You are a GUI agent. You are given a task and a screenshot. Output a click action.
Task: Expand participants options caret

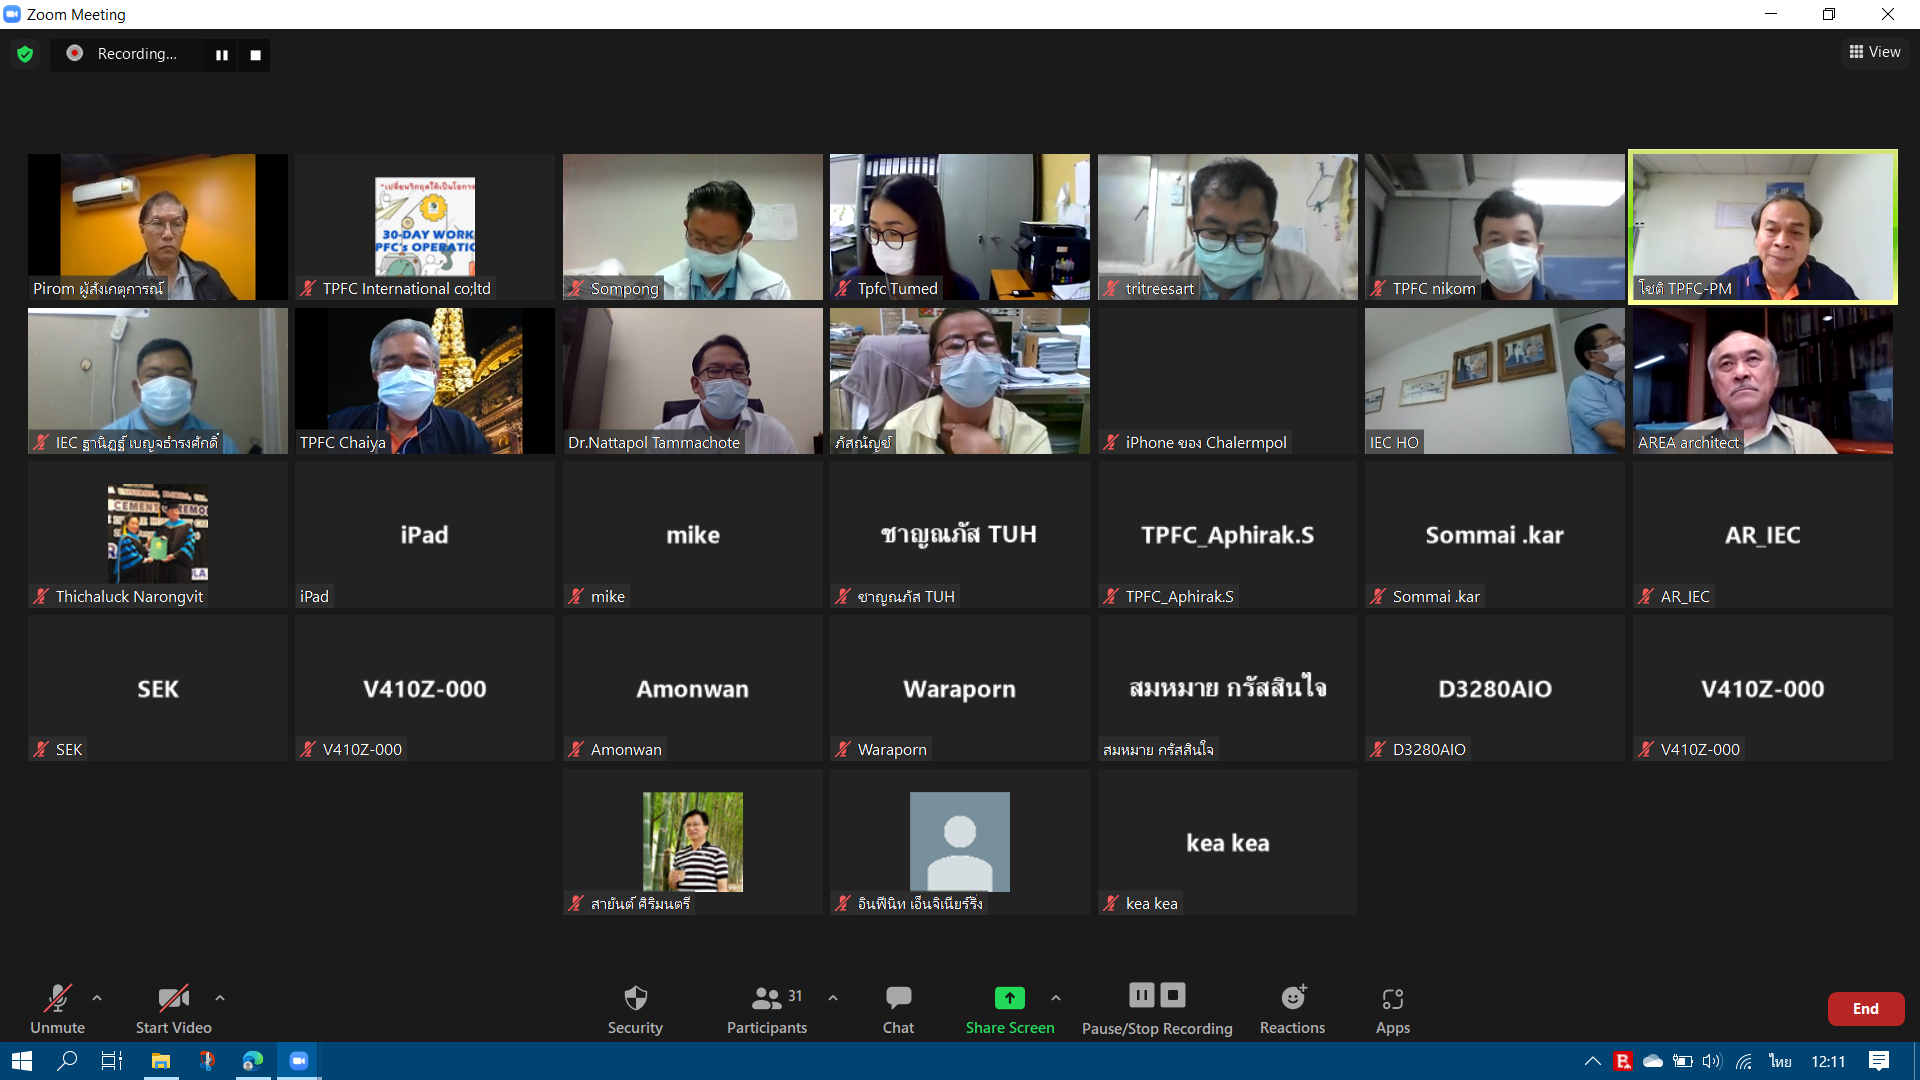pos(833,998)
